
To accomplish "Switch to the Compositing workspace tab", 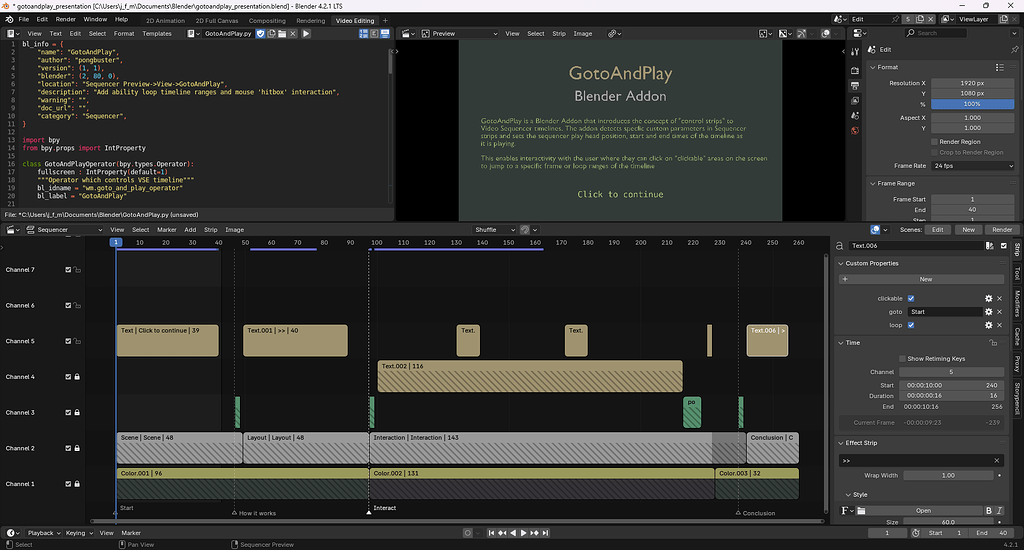I will (267, 21).
